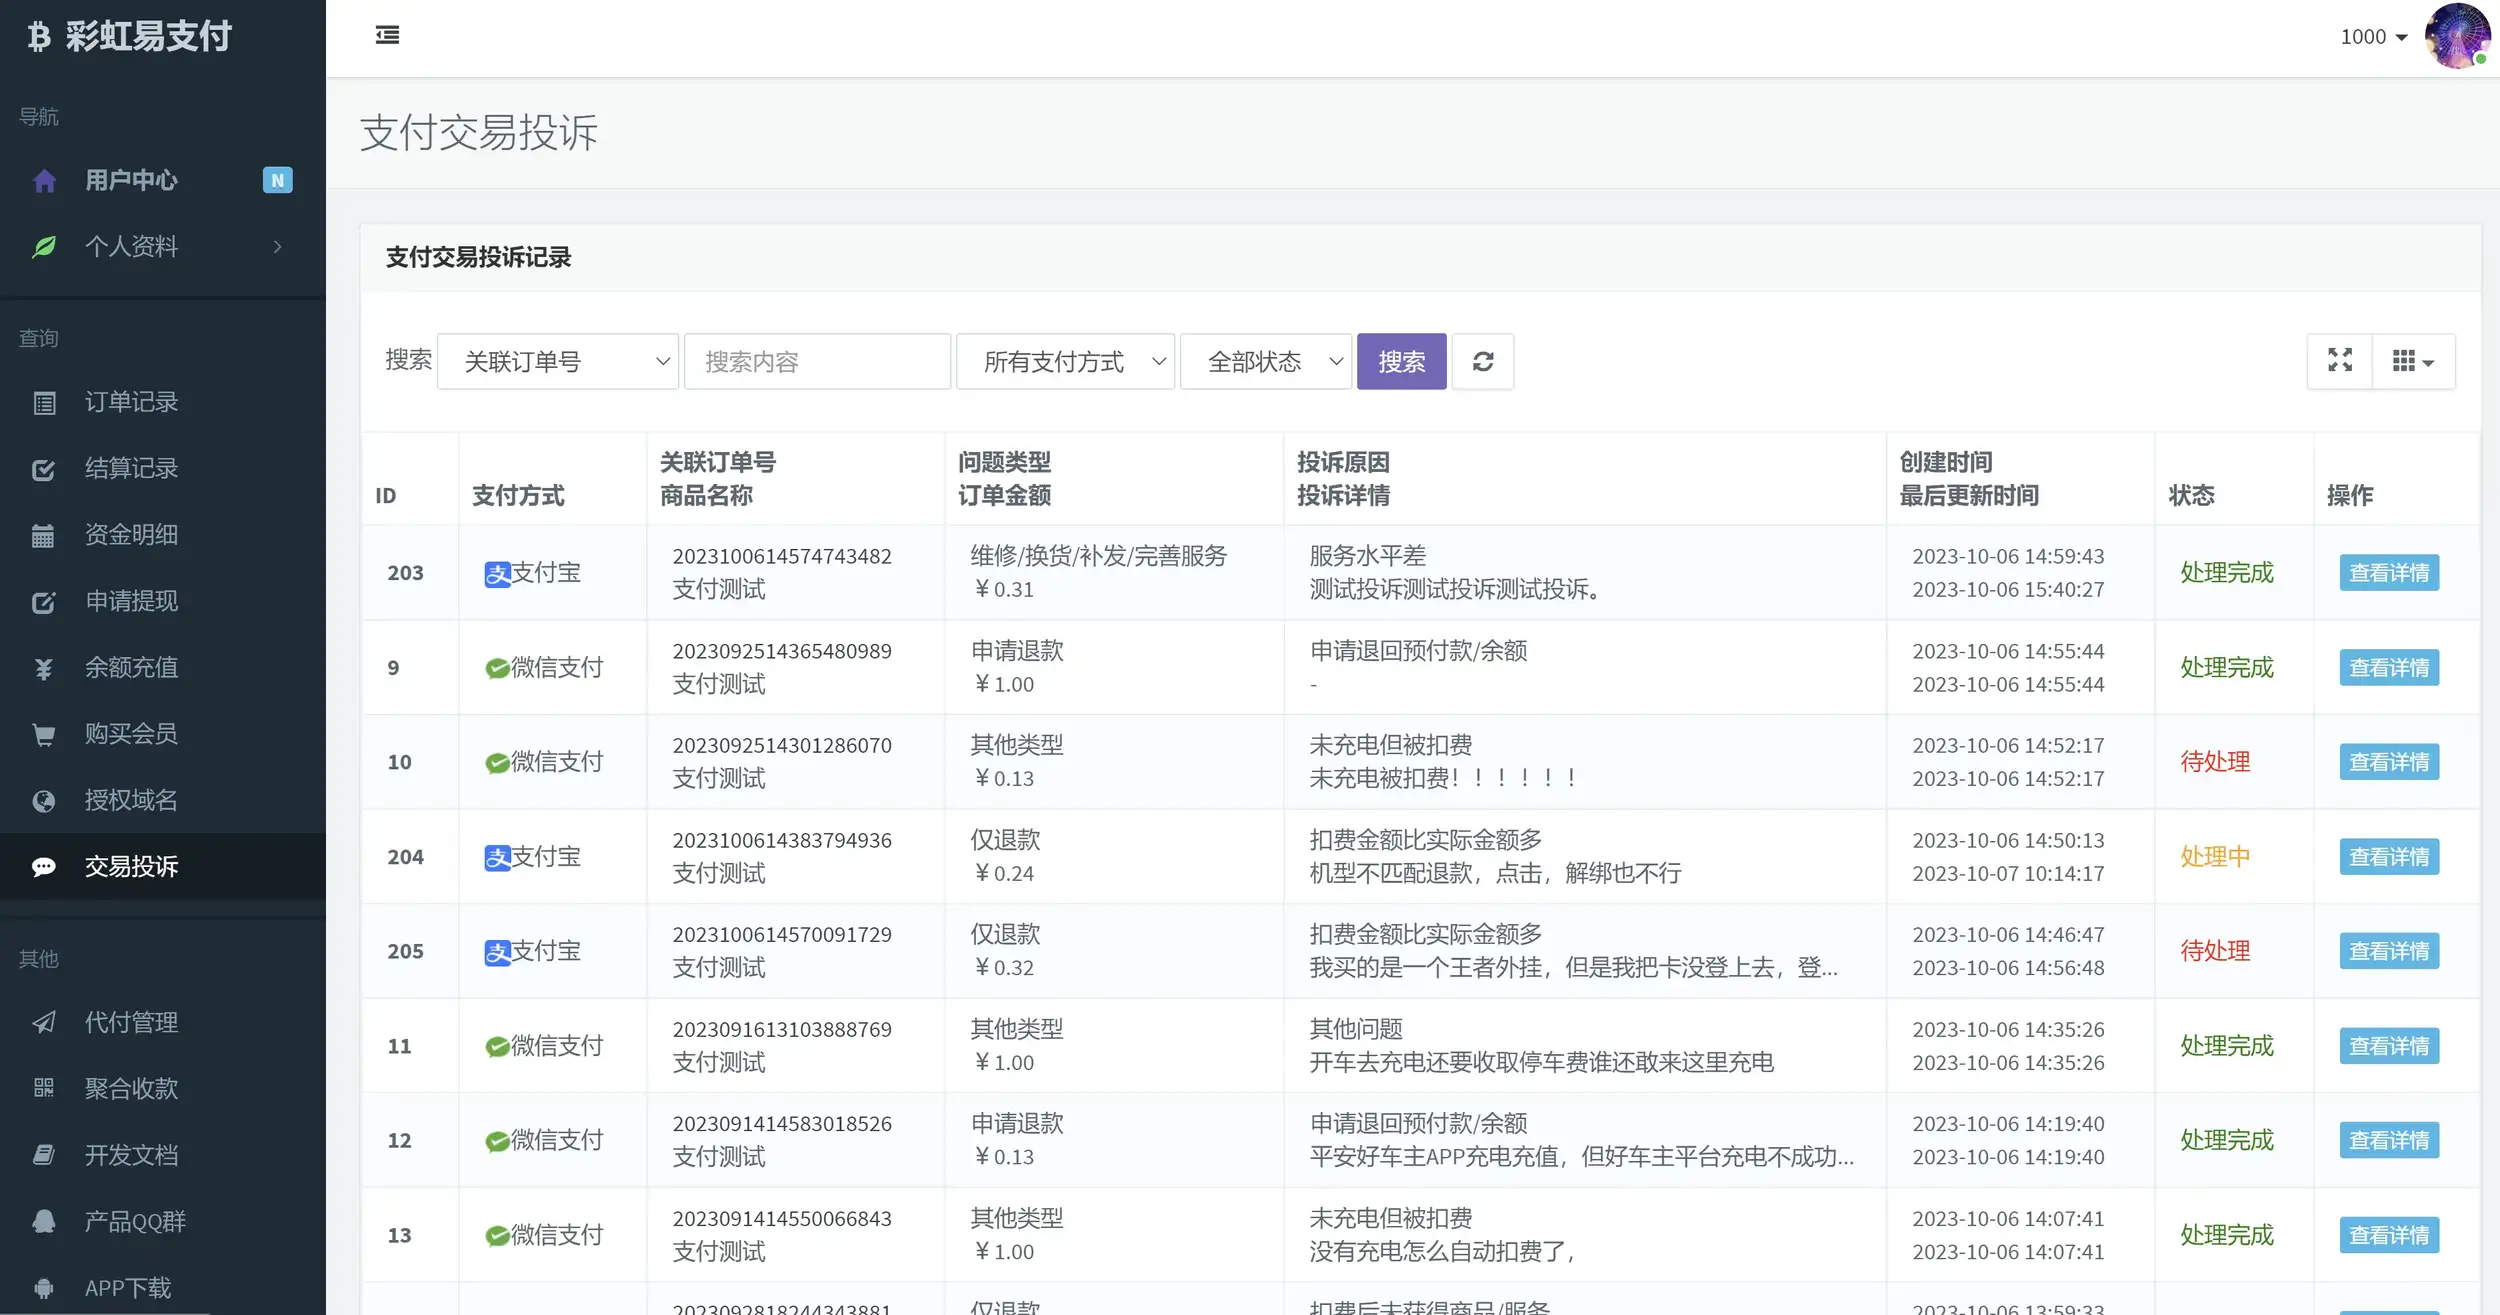Toggle fullscreen mode for the table
Viewport: 2500px width, 1315px height.
[2340, 361]
